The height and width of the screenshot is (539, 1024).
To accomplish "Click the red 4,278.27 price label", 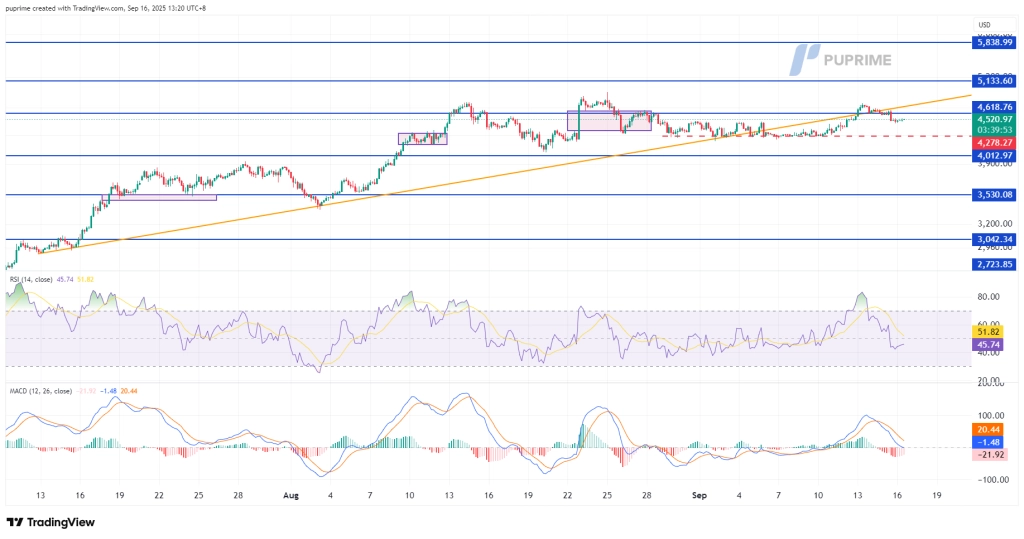I will pos(993,143).
